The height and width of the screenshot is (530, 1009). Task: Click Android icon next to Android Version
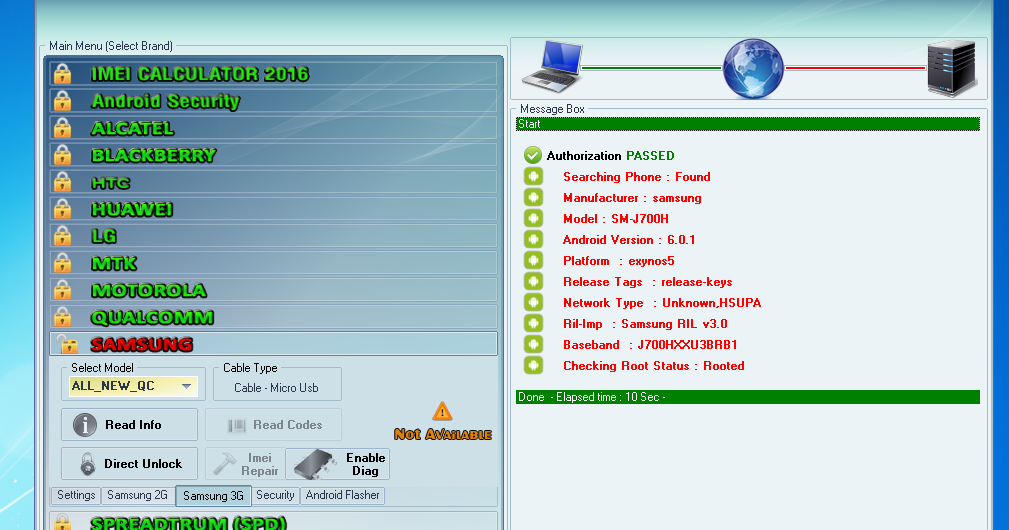(x=533, y=239)
